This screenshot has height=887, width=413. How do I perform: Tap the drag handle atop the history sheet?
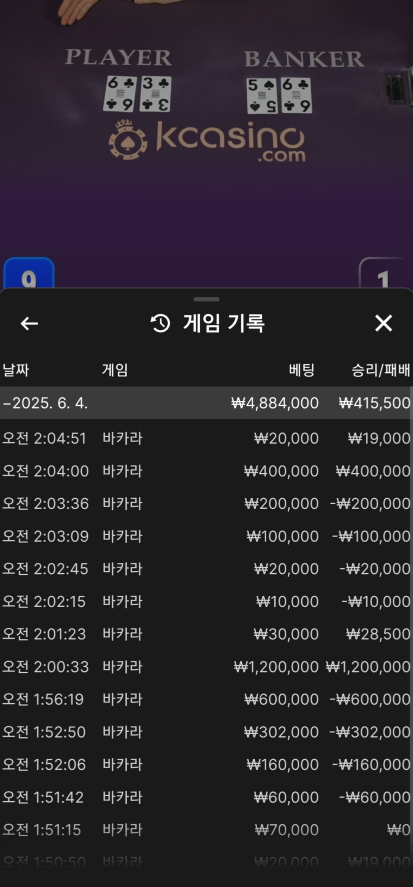pos(206,299)
